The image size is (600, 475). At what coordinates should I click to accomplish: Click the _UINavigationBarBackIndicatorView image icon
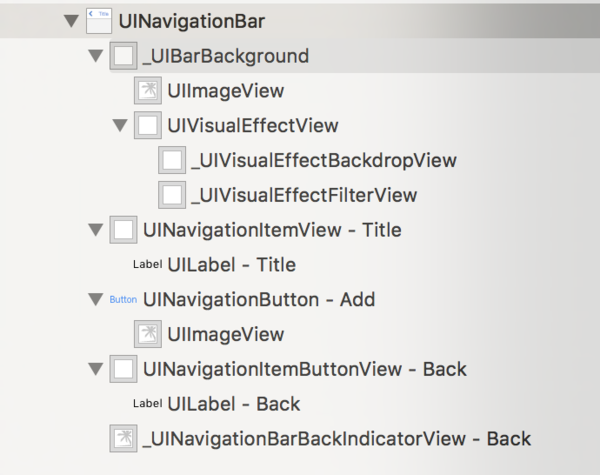[124, 438]
